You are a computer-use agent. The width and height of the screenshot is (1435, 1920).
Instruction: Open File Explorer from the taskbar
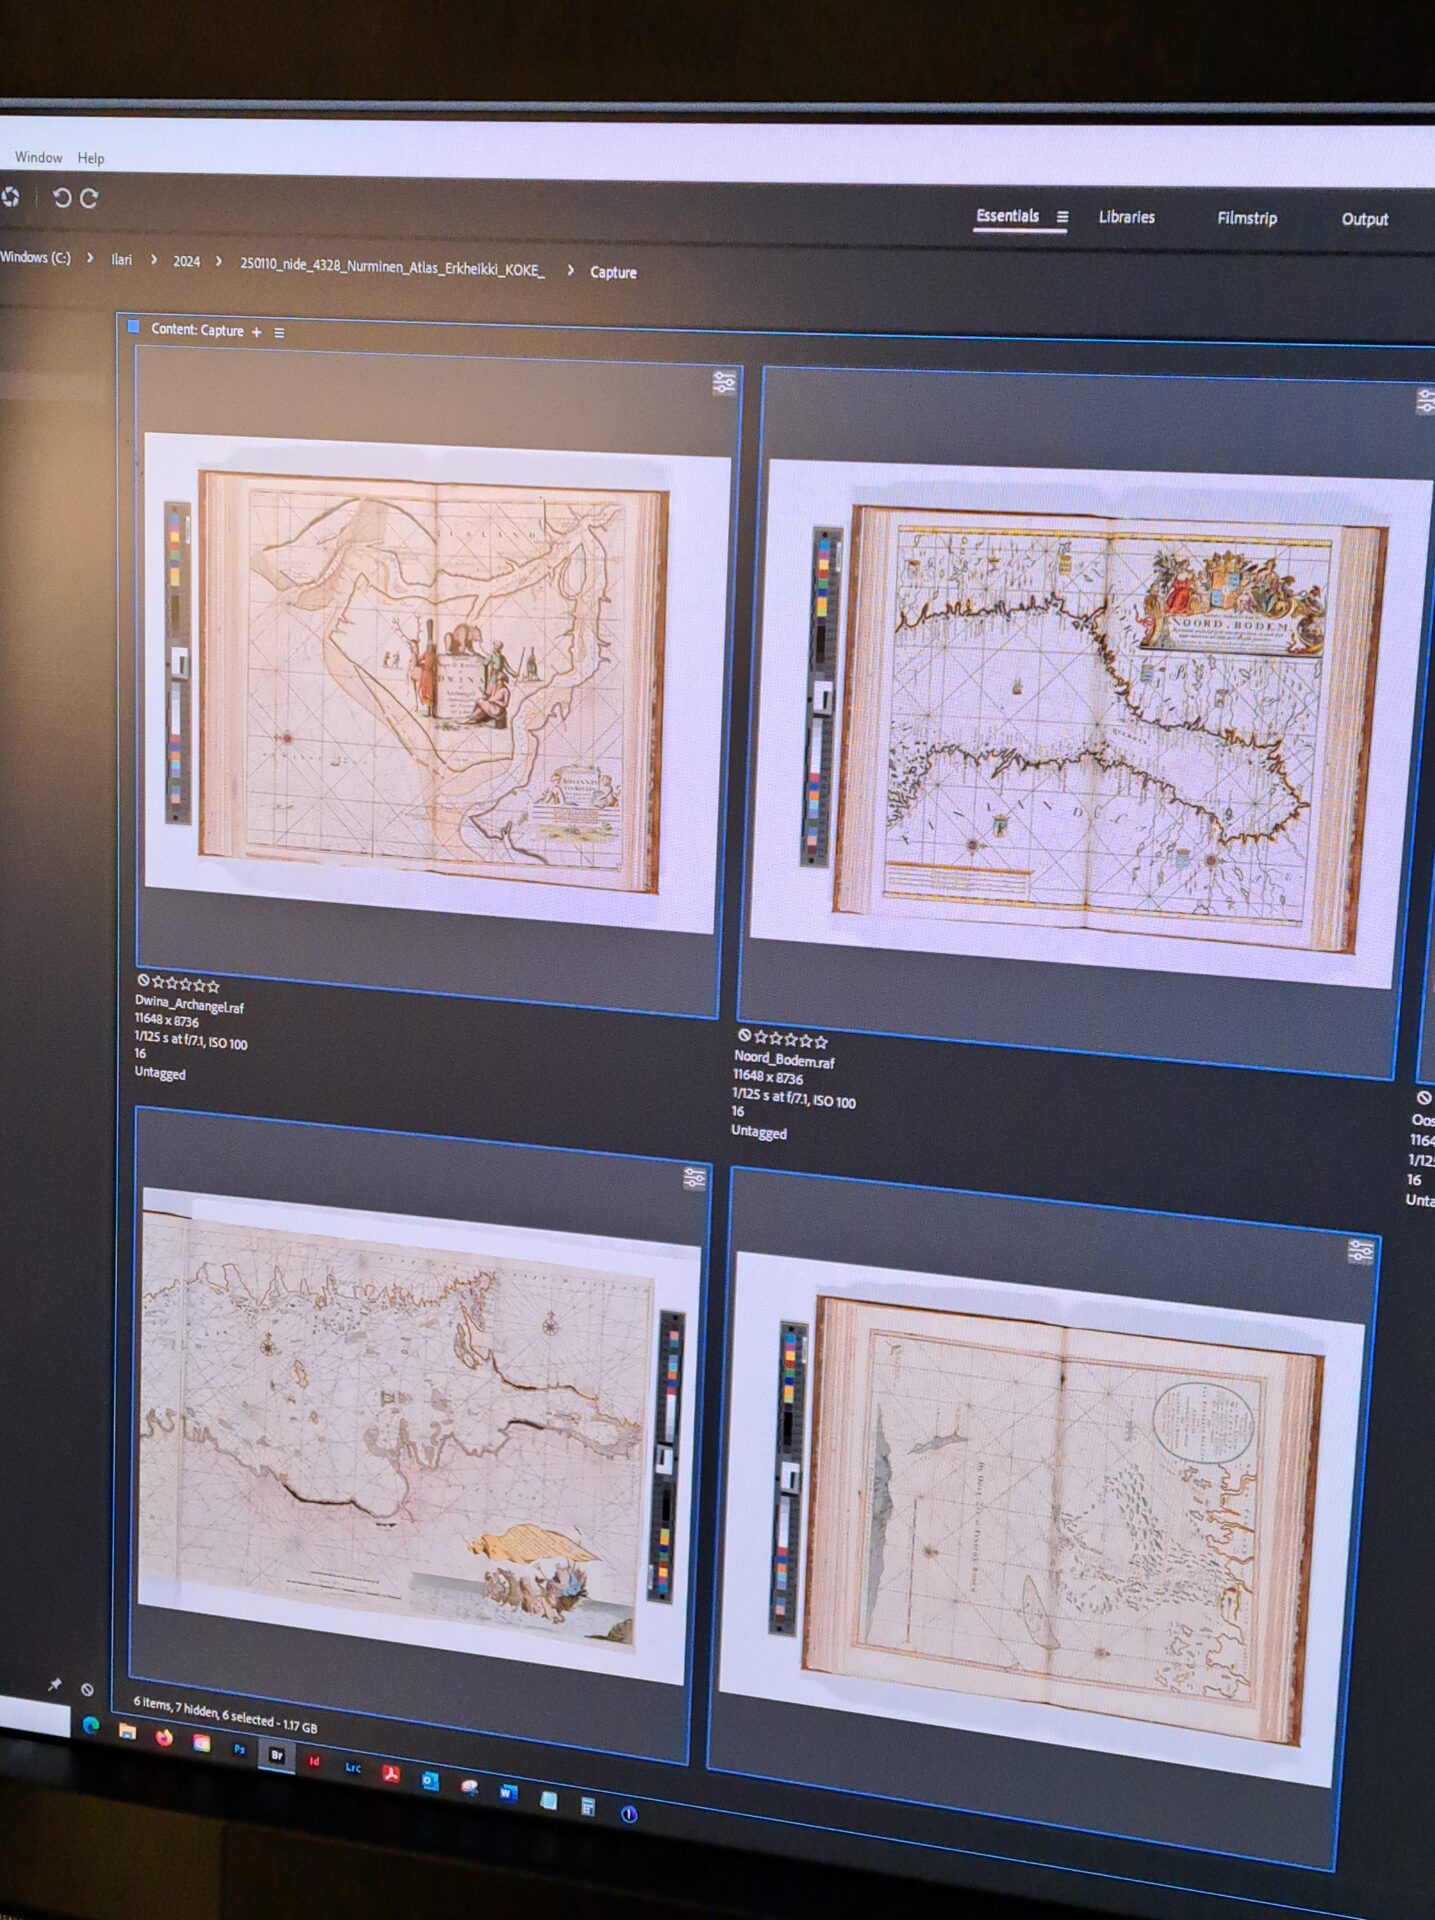pyautogui.click(x=127, y=1731)
